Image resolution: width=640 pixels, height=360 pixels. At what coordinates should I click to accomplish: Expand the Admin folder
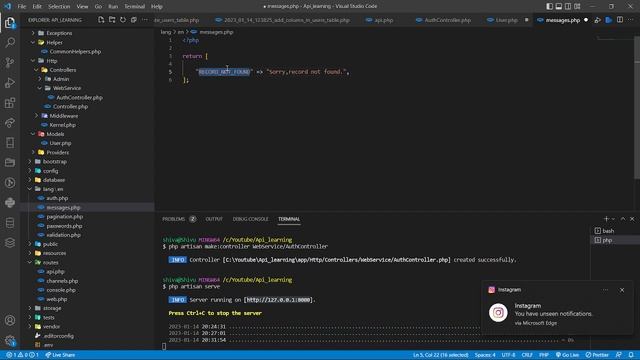coord(60,79)
